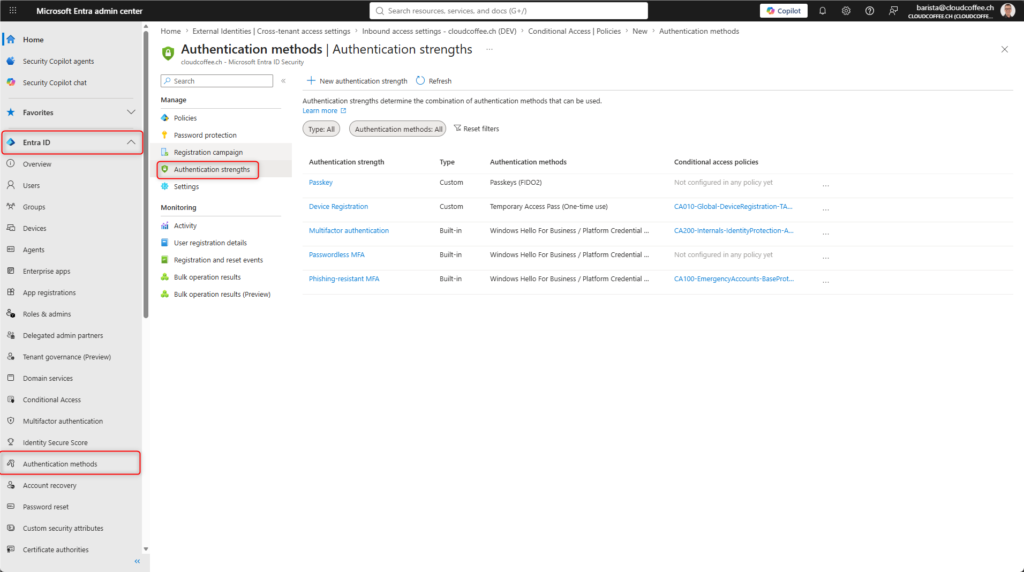Click External Identities breadcrumb link
Screen dimensions: 1024x572
coord(271,31)
